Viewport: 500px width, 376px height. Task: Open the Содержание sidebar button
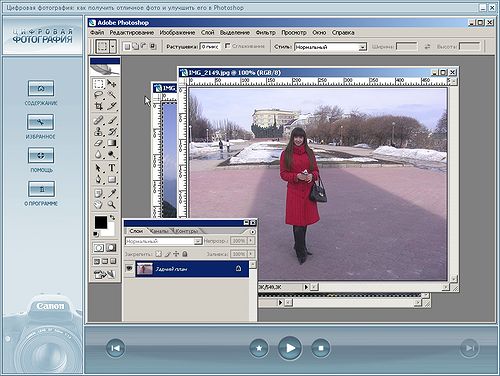41,88
